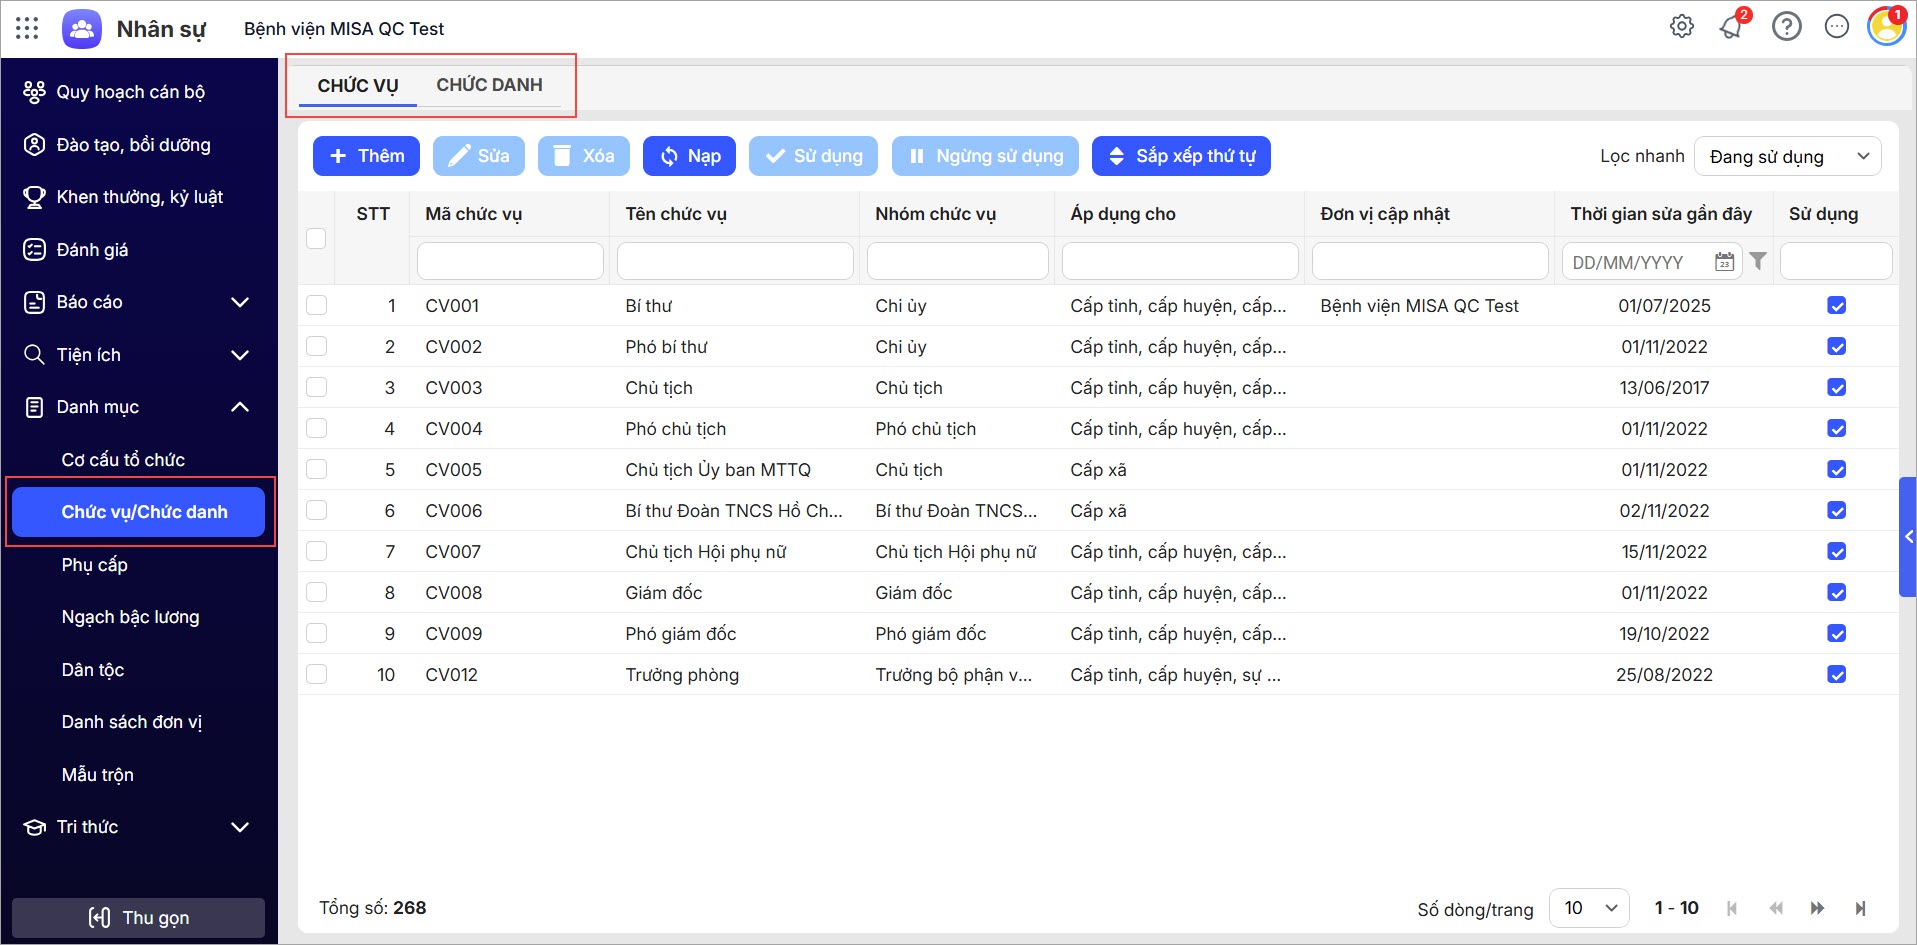Focus the Tên chức vụ filter field
1917x945 pixels.
pyautogui.click(x=735, y=261)
